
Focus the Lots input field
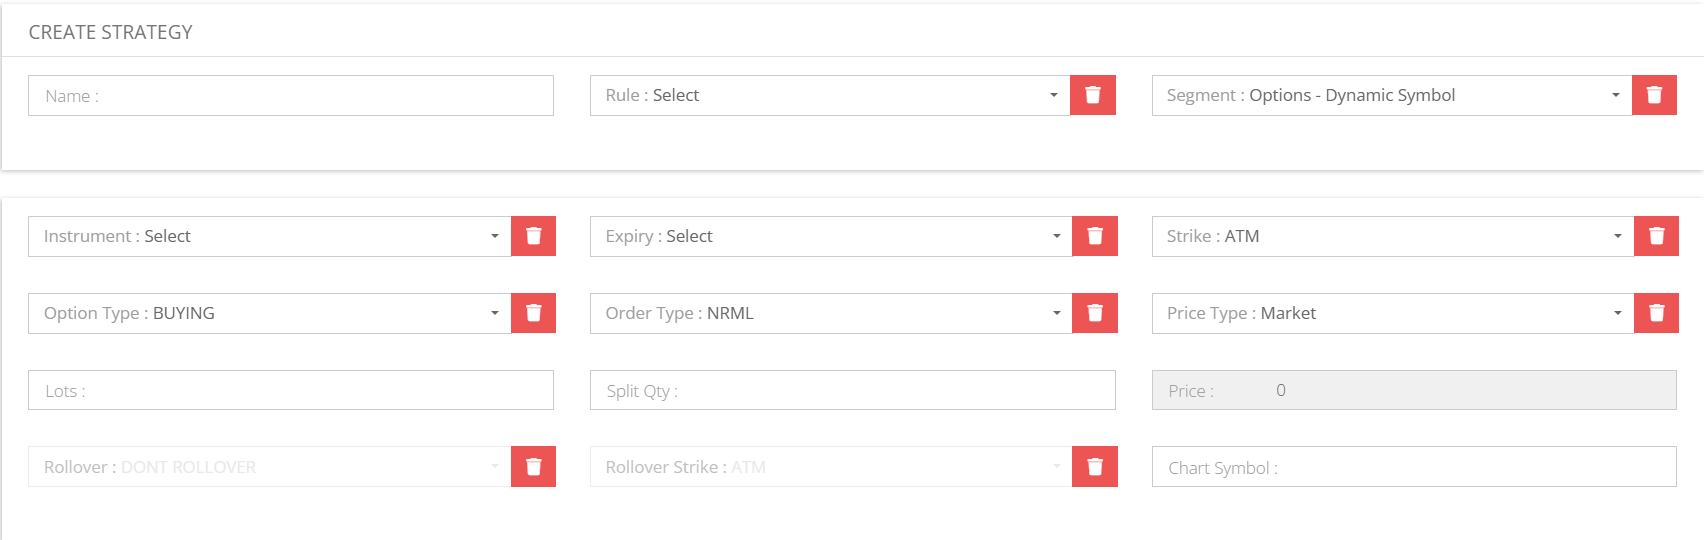point(291,391)
